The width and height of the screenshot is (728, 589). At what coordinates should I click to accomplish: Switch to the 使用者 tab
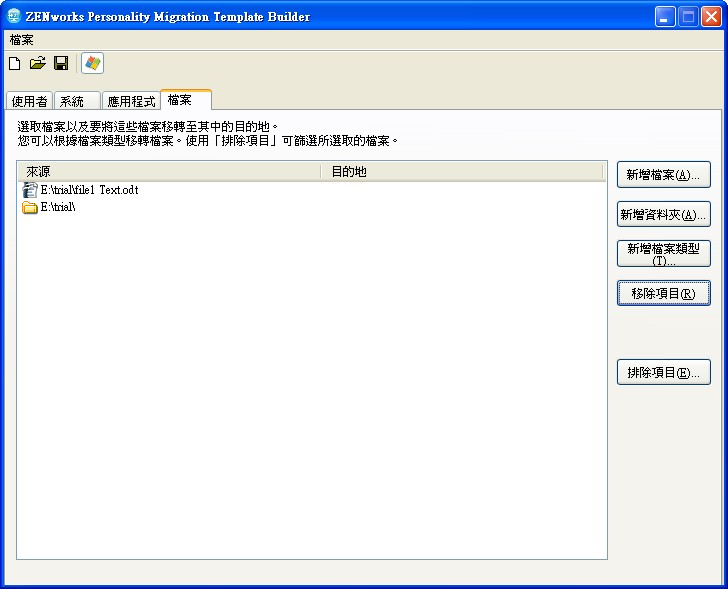click(29, 101)
